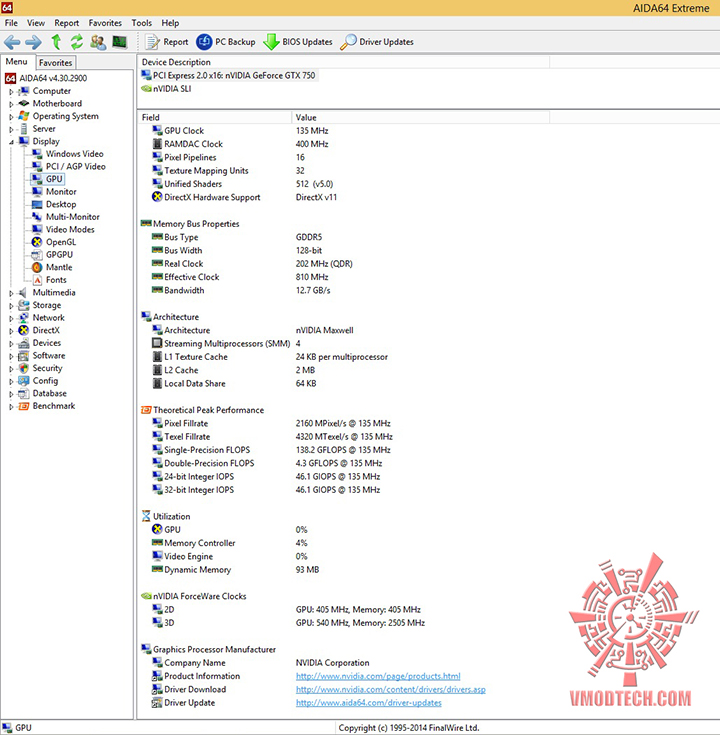Image resolution: width=720 pixels, height=735 pixels.
Task: Switch to the Menu tab
Action: click(x=16, y=61)
